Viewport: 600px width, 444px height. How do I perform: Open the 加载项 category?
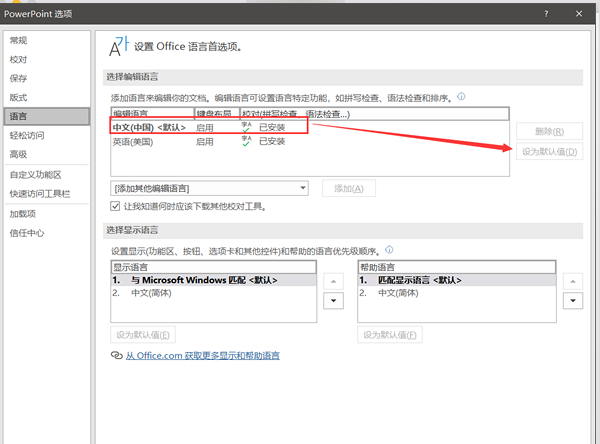pyautogui.click(x=47, y=214)
